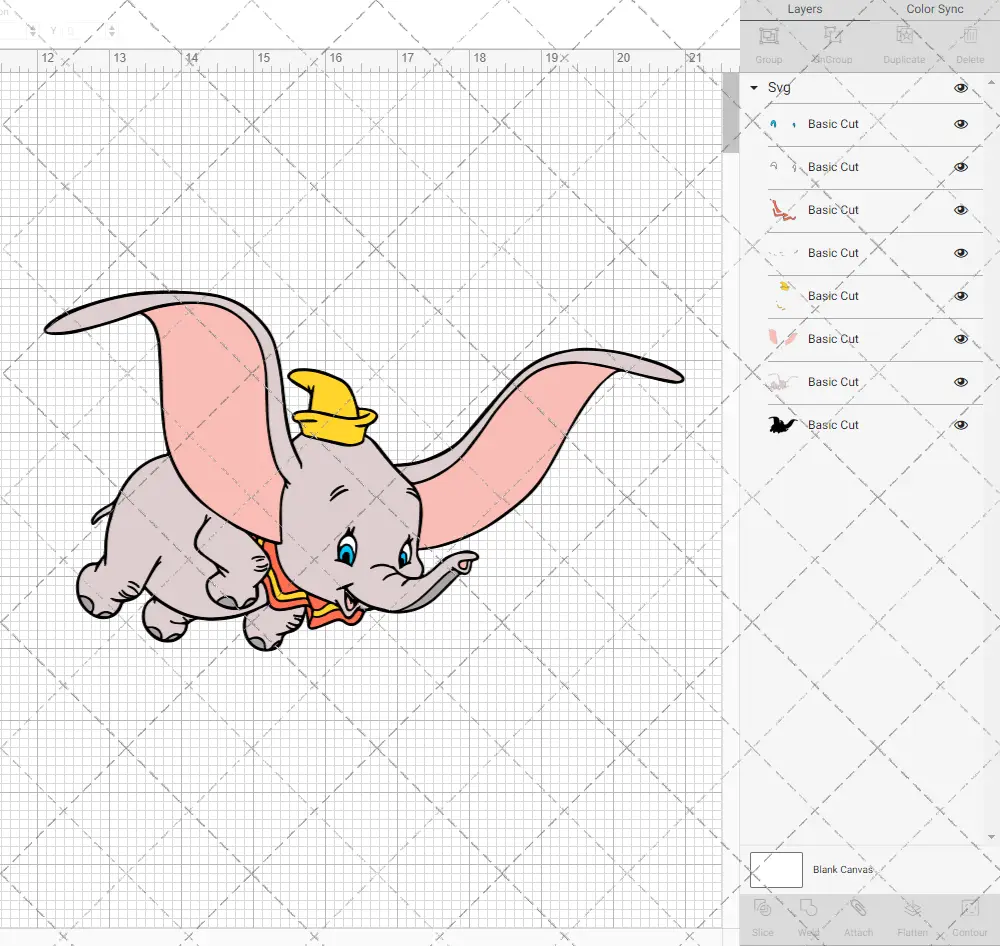Switch to the Layers tab
Image resolution: width=1000 pixels, height=946 pixels.
804,10
